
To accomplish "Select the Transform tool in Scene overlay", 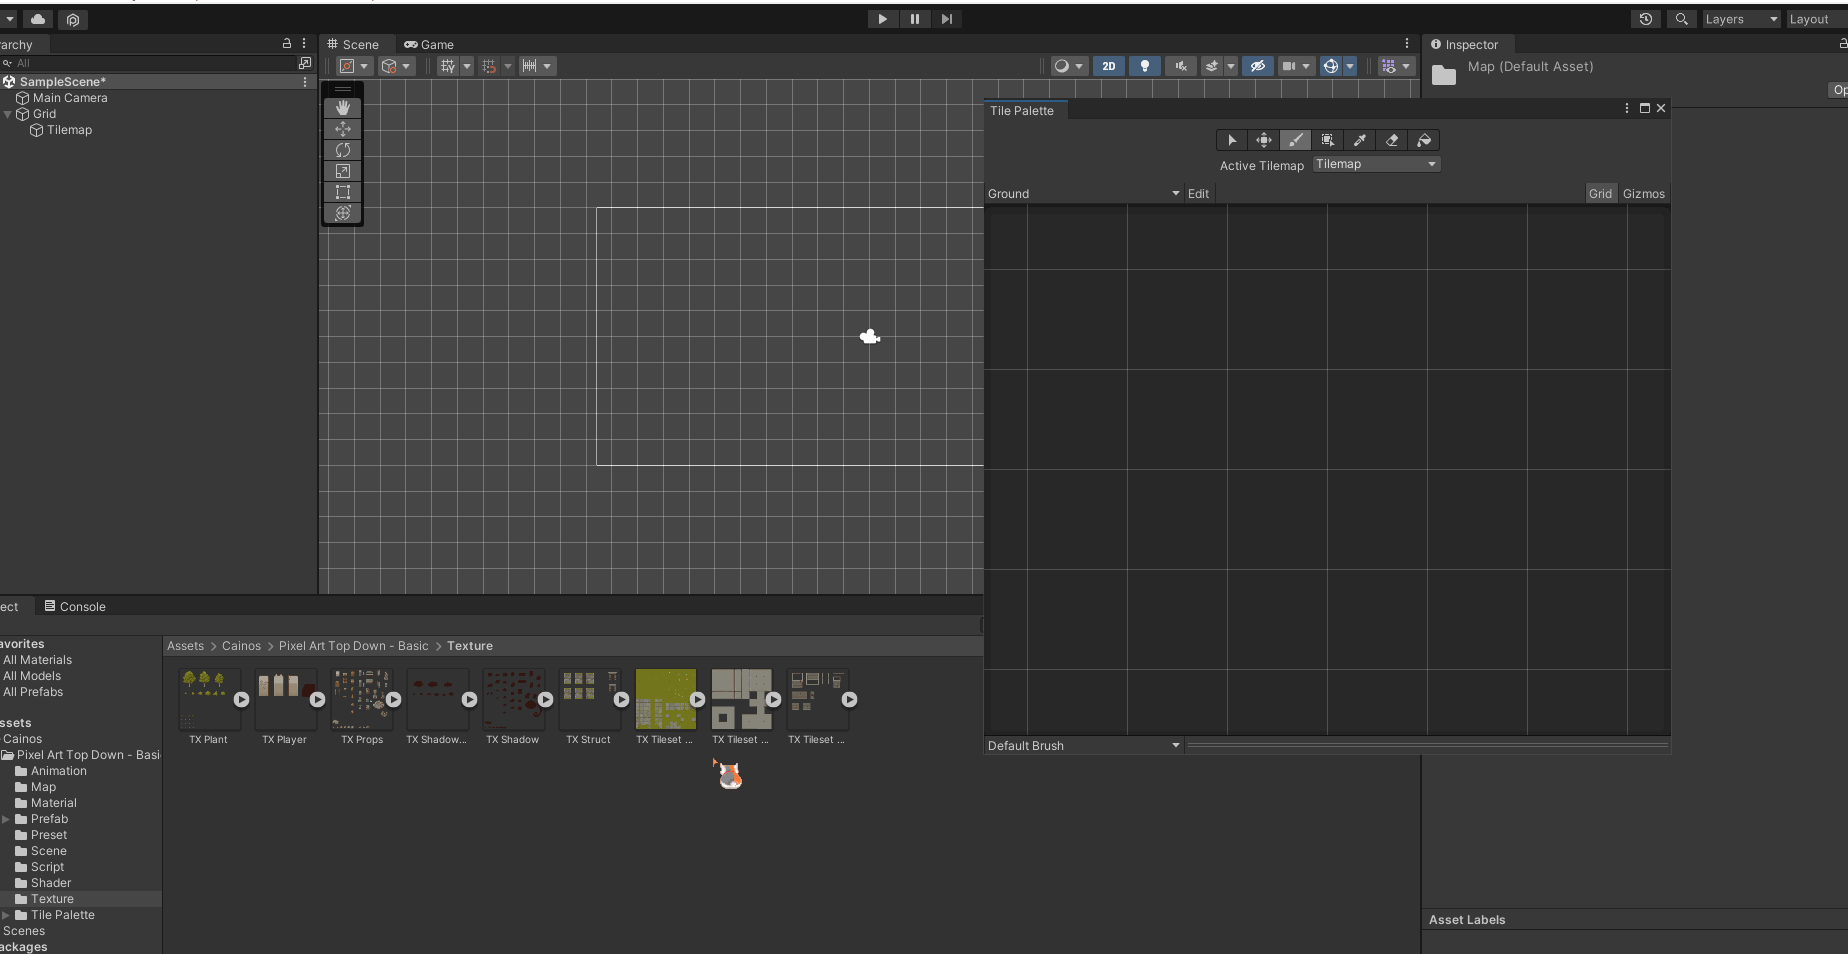I will 343,213.
